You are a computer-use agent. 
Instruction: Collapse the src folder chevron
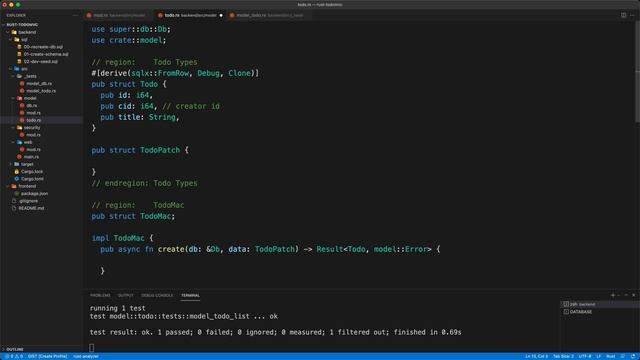coord(11,69)
